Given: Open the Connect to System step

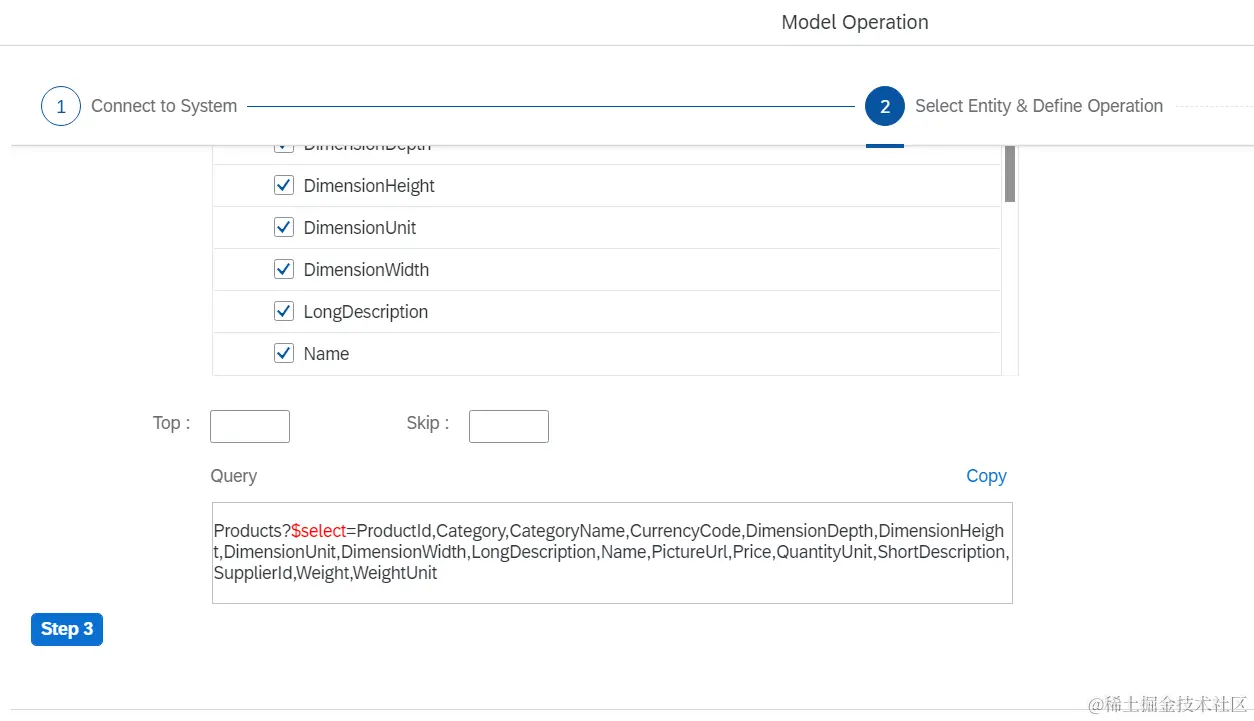Looking at the screenshot, I should (164, 106).
